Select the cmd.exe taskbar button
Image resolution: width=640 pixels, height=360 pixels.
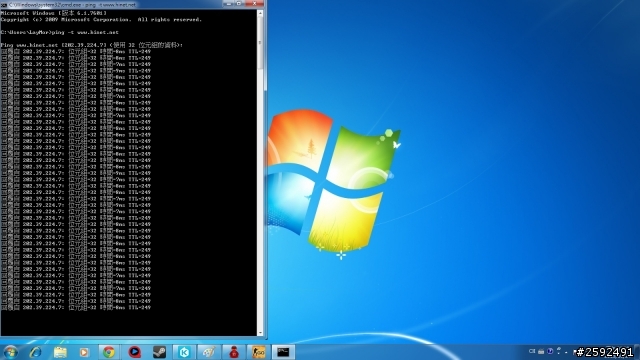[x=283, y=352]
